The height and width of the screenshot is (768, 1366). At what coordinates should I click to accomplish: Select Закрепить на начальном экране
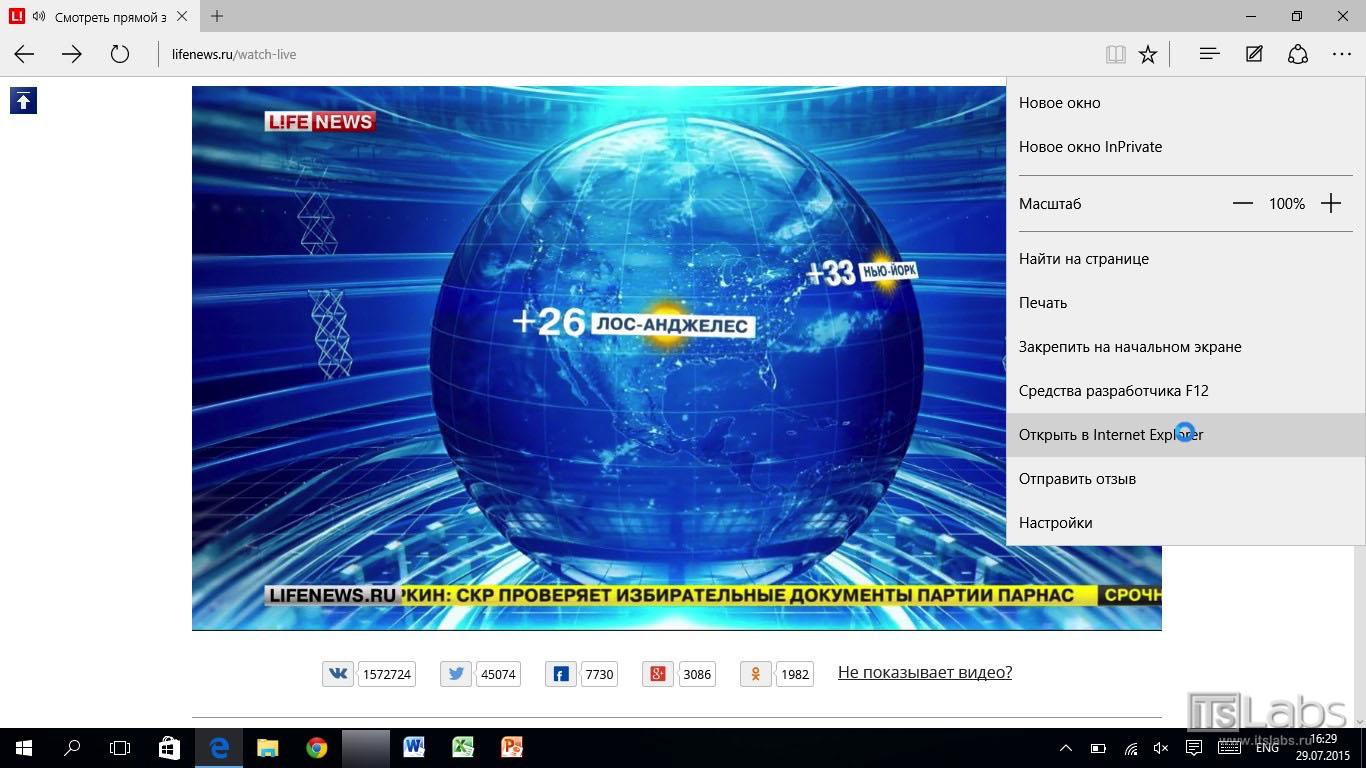pos(1185,347)
